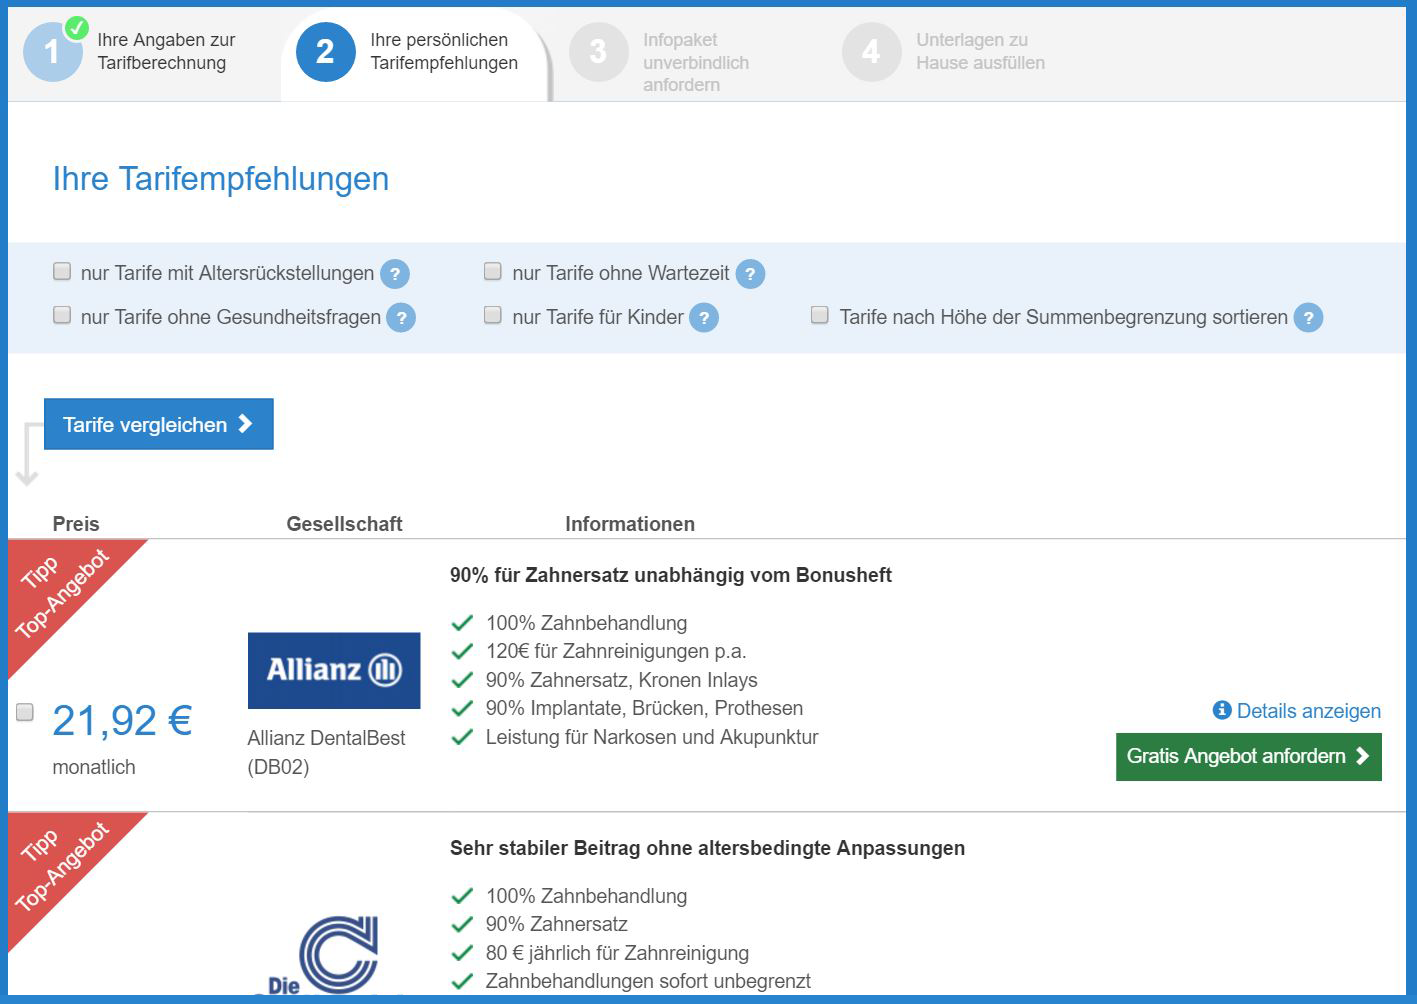
Task: Open Ihre persönlichen Tarifempfehlungen tab
Action: click(444, 51)
